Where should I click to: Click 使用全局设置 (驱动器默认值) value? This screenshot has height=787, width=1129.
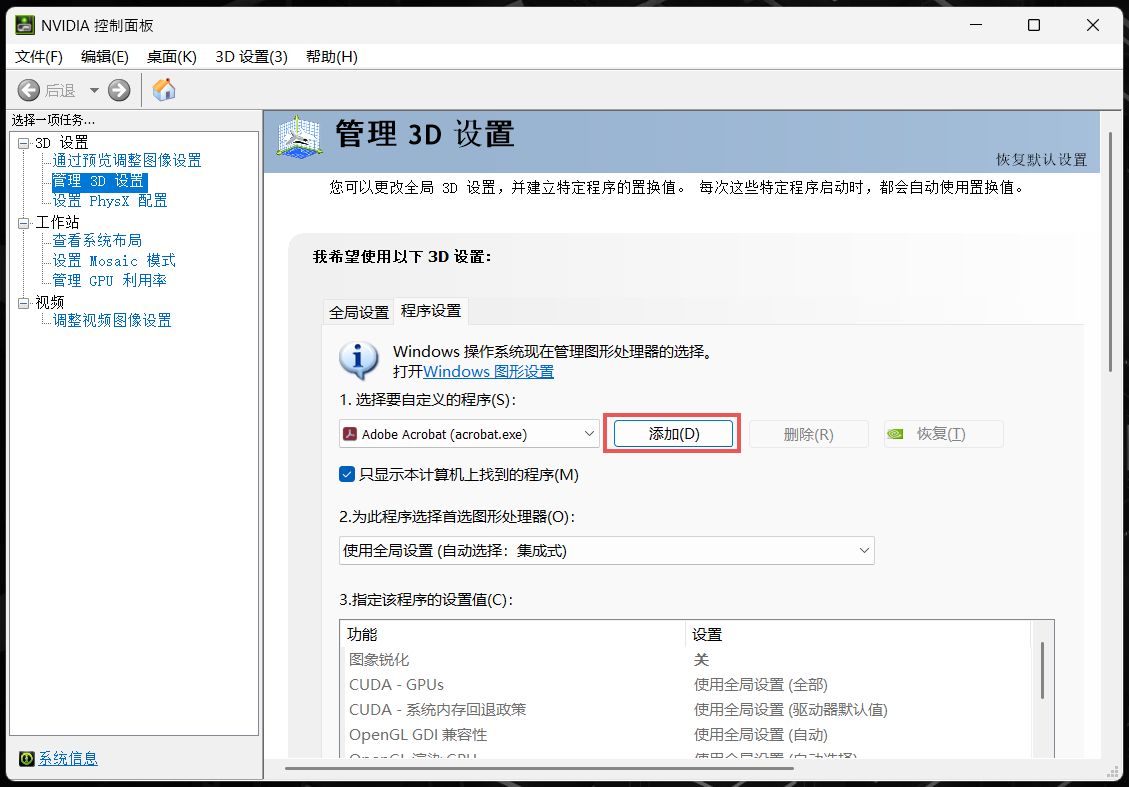tap(790, 710)
